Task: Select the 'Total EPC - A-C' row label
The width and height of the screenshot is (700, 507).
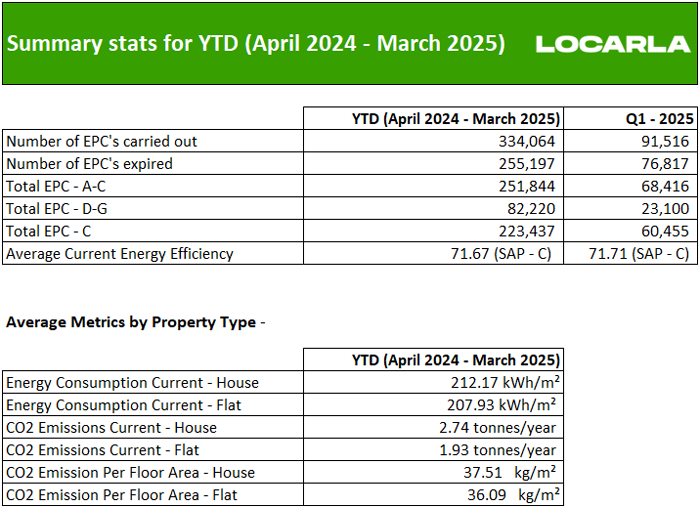Action: [56, 186]
